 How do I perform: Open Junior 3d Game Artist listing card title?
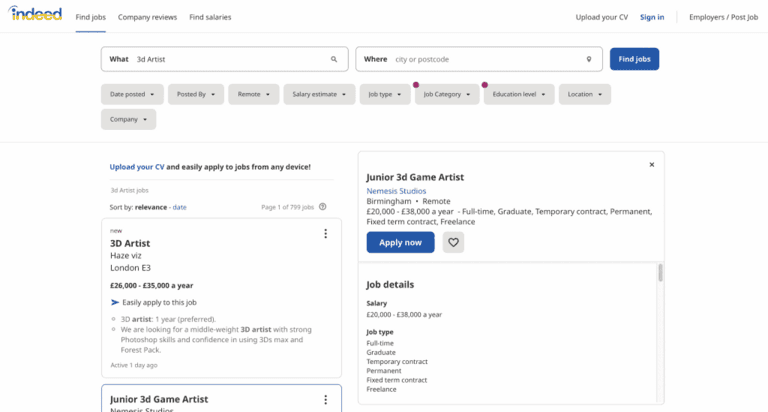click(x=159, y=399)
